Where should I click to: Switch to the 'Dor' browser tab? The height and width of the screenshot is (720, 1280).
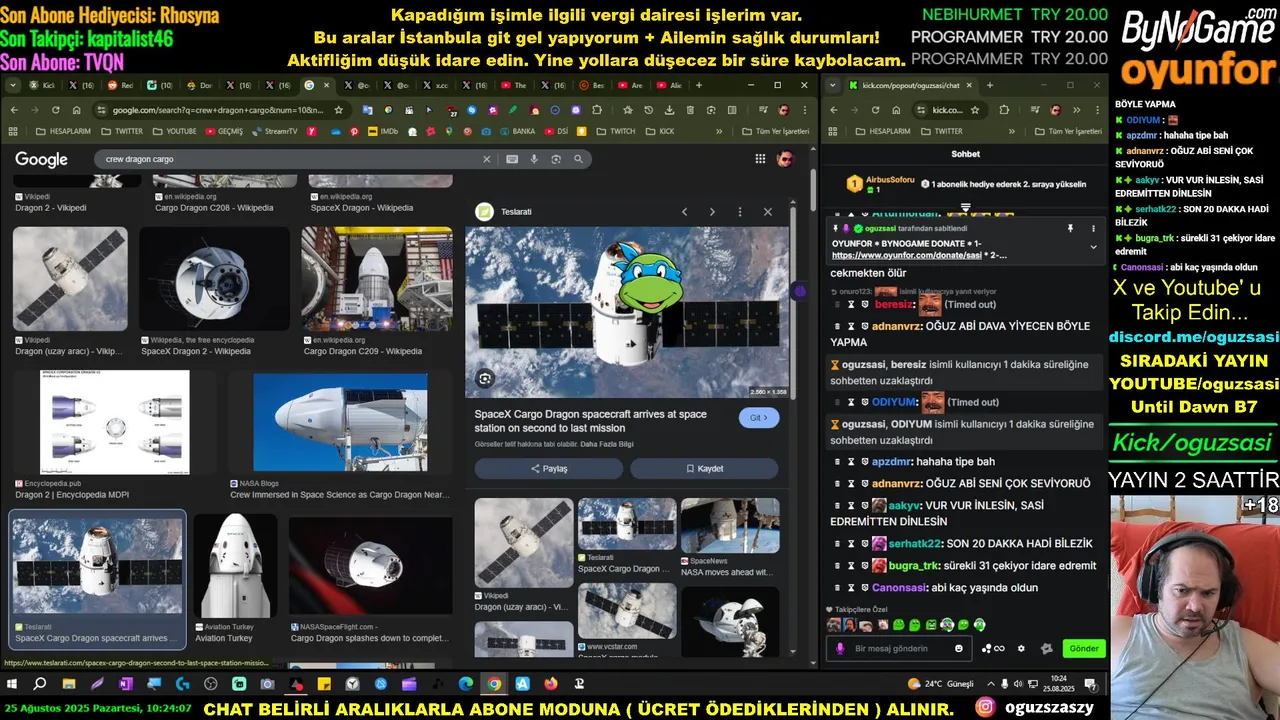pos(198,85)
